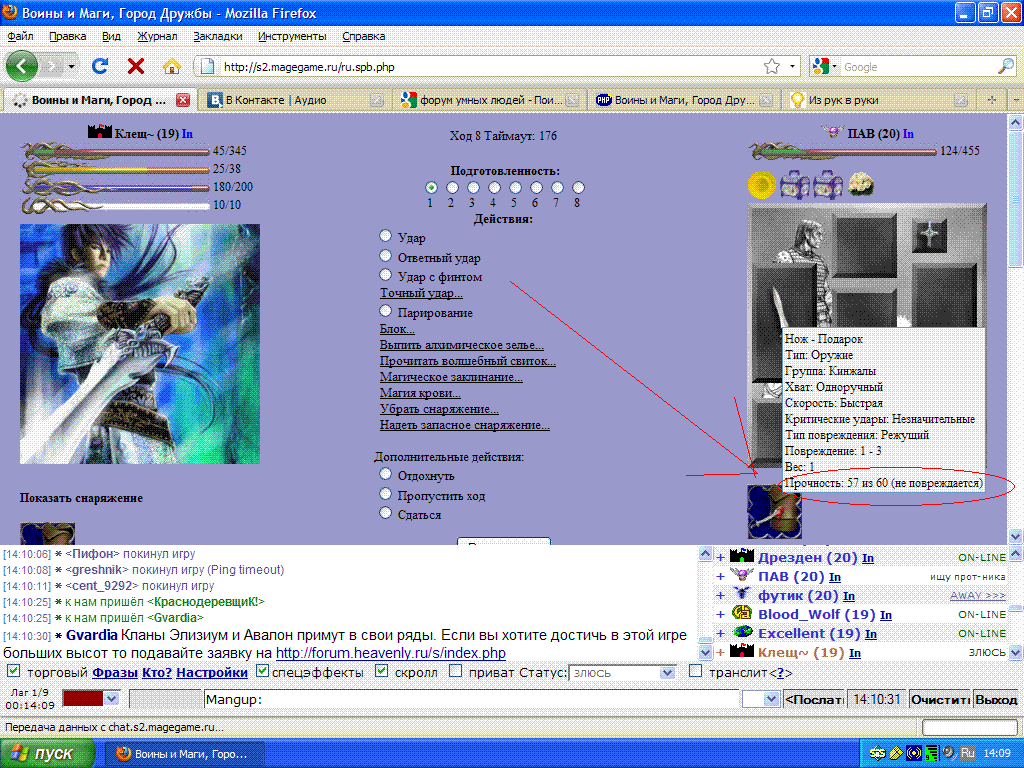Expand the ПАВ (20) user entry in list
This screenshot has width=1024, height=768.
720,577
